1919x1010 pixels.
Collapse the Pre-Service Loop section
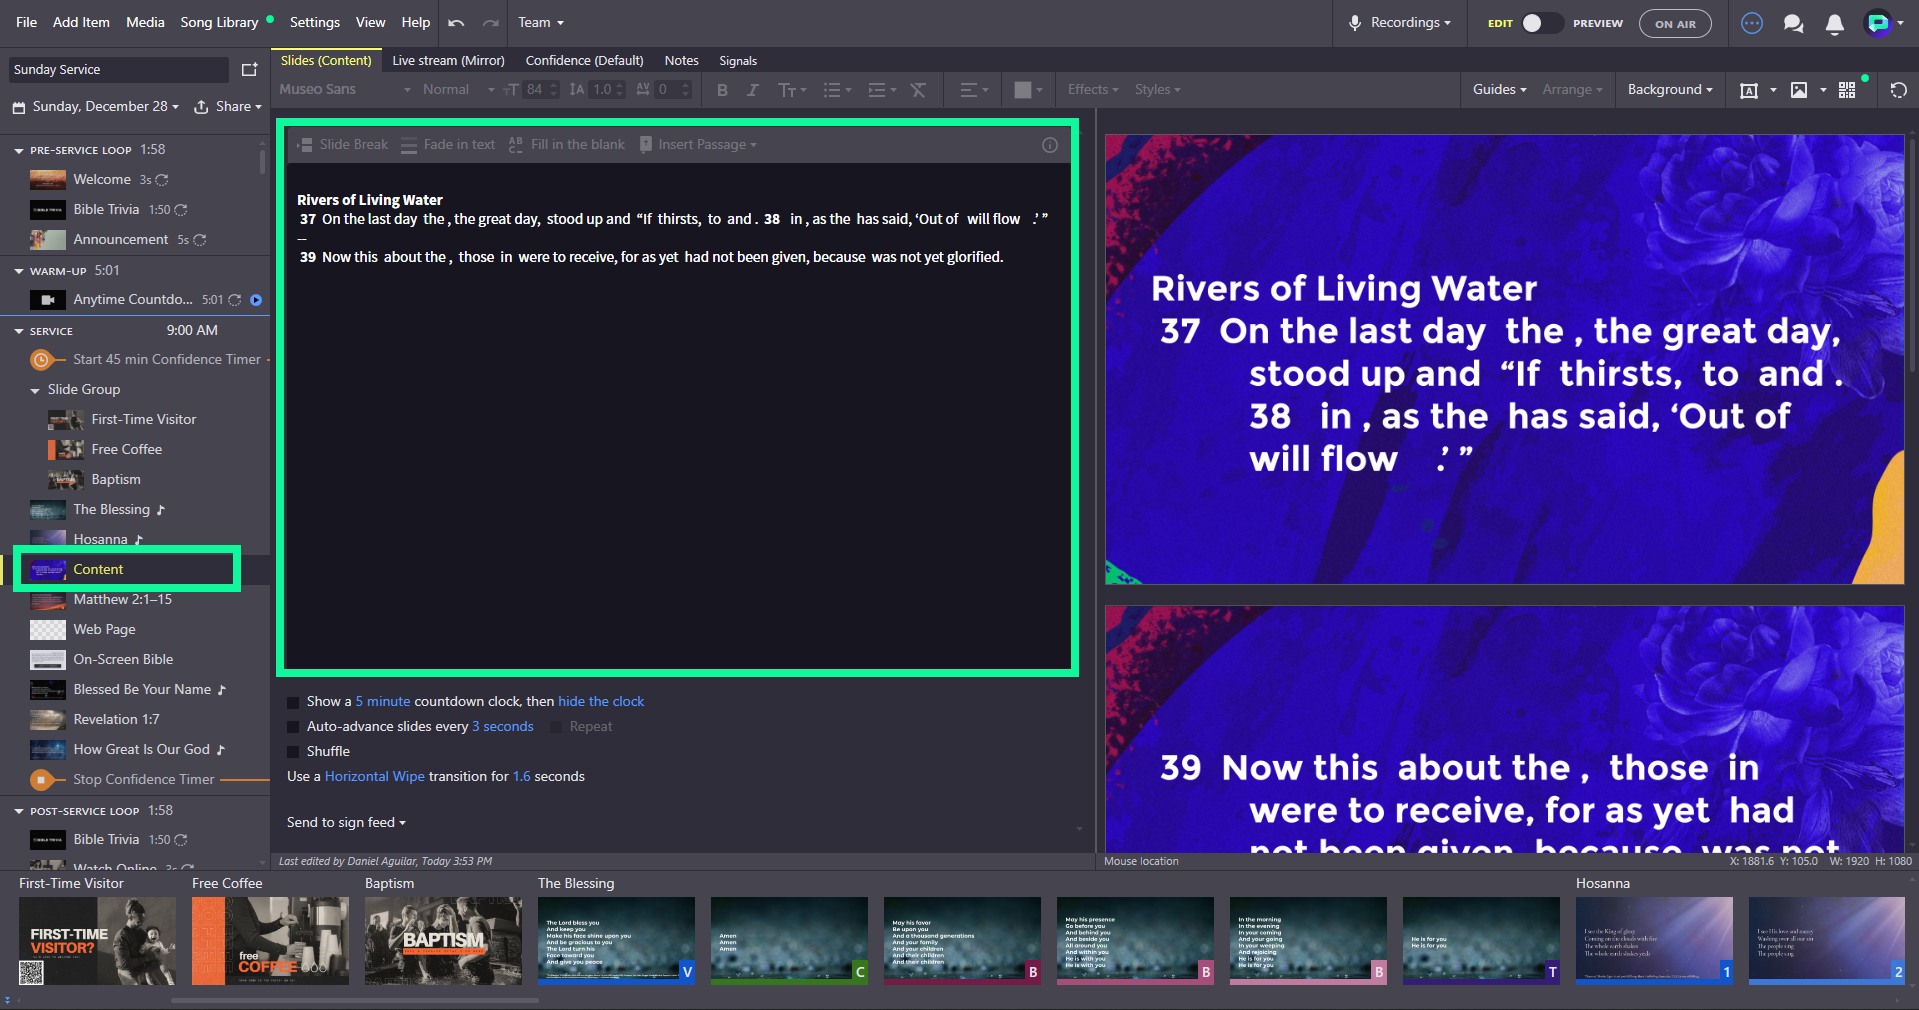(x=19, y=151)
